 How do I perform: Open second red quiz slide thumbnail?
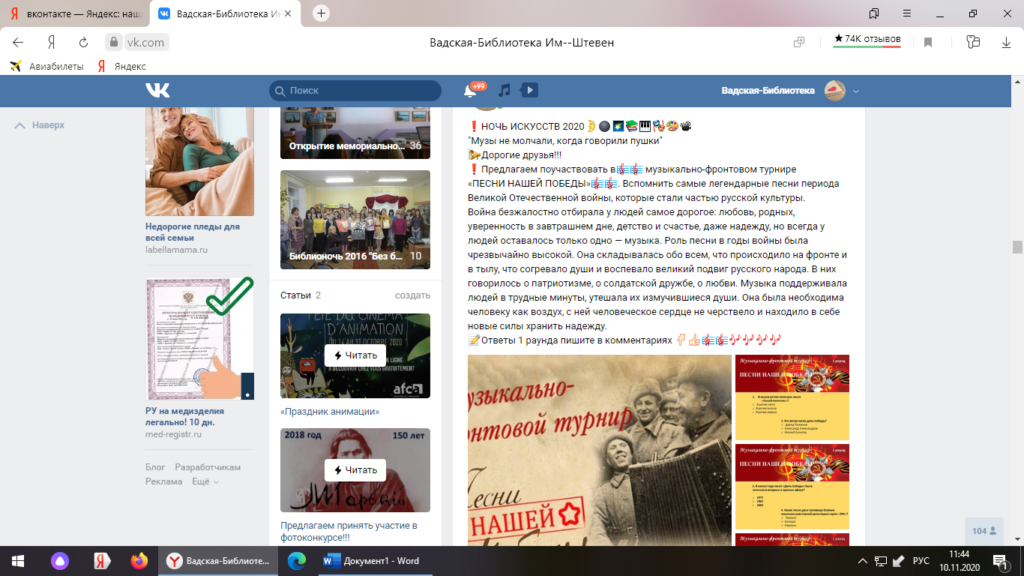792,487
